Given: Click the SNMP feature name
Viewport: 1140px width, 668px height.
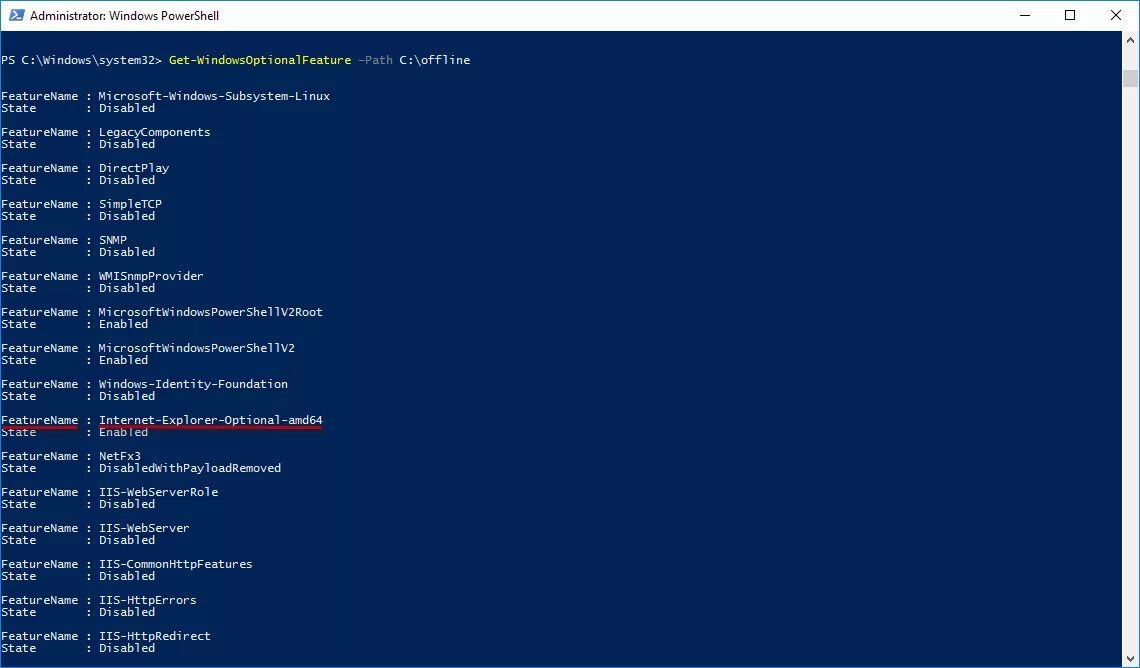Looking at the screenshot, I should coord(113,240).
